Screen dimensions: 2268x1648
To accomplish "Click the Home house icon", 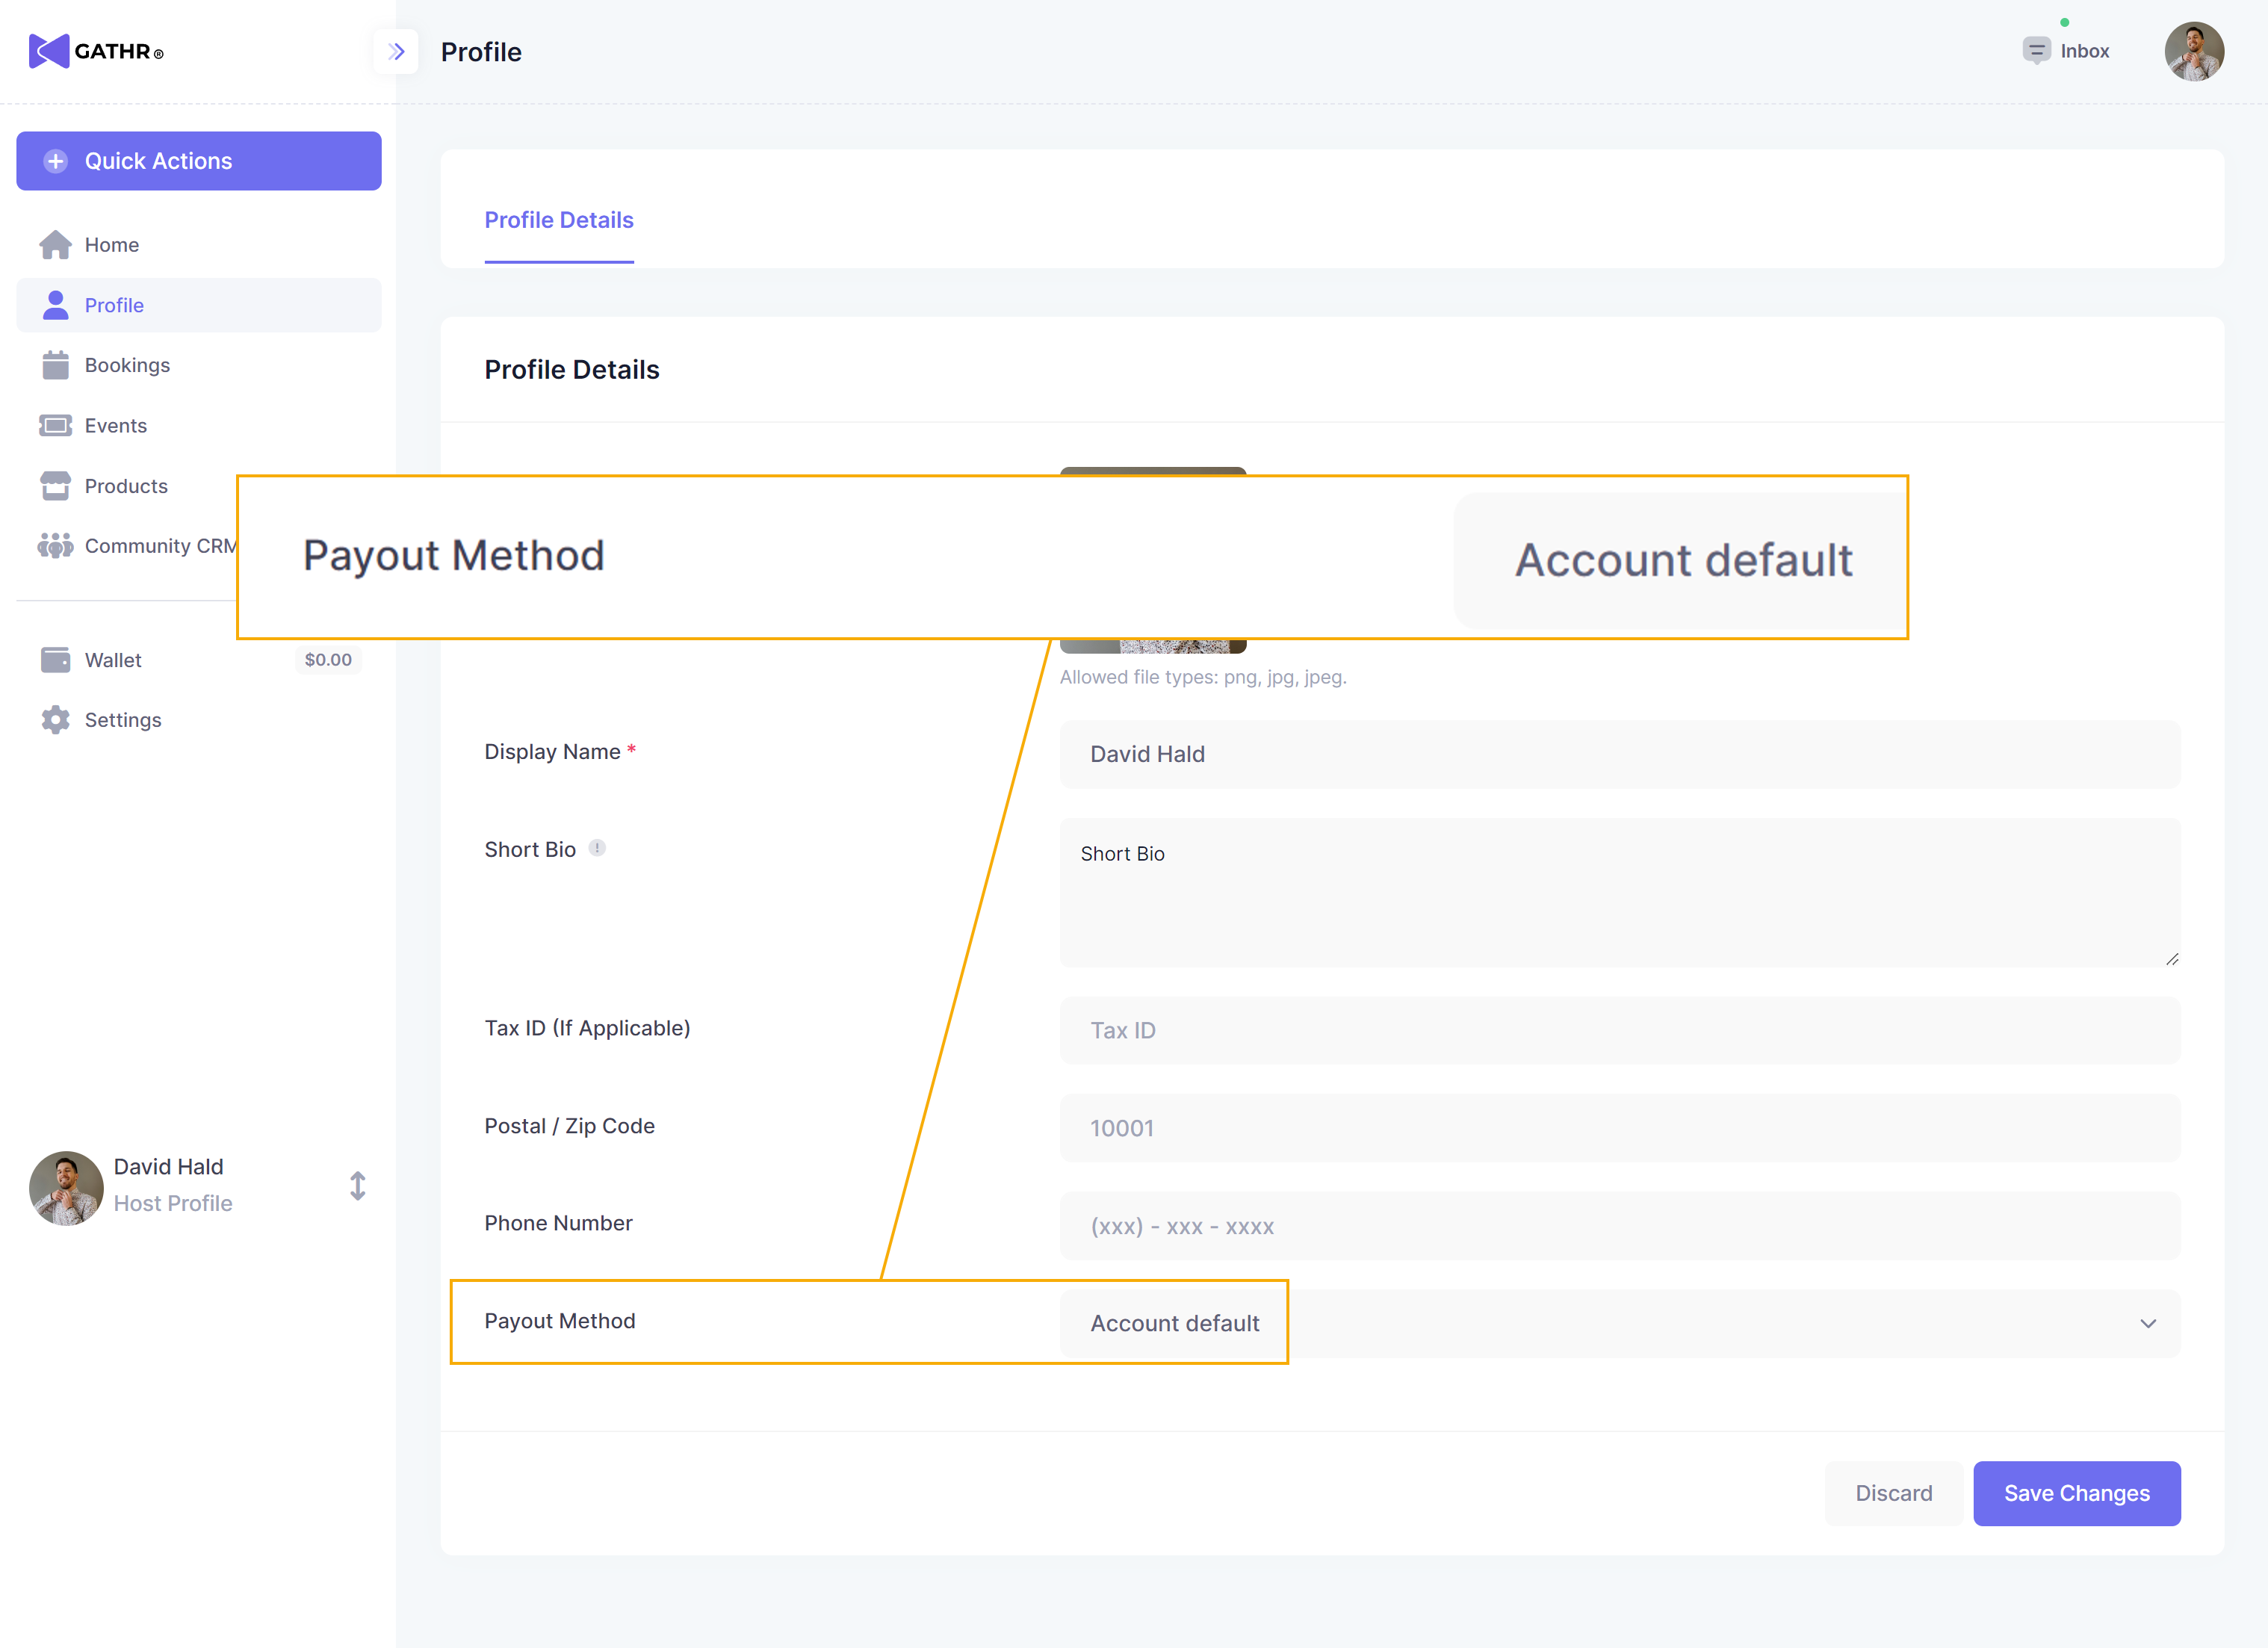I will tap(55, 245).
